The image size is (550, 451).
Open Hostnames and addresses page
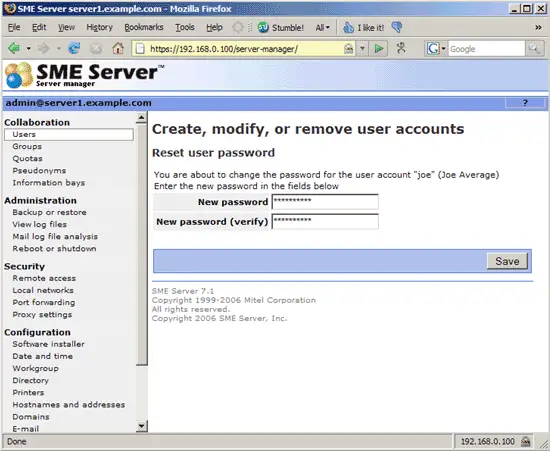[x=68, y=405]
